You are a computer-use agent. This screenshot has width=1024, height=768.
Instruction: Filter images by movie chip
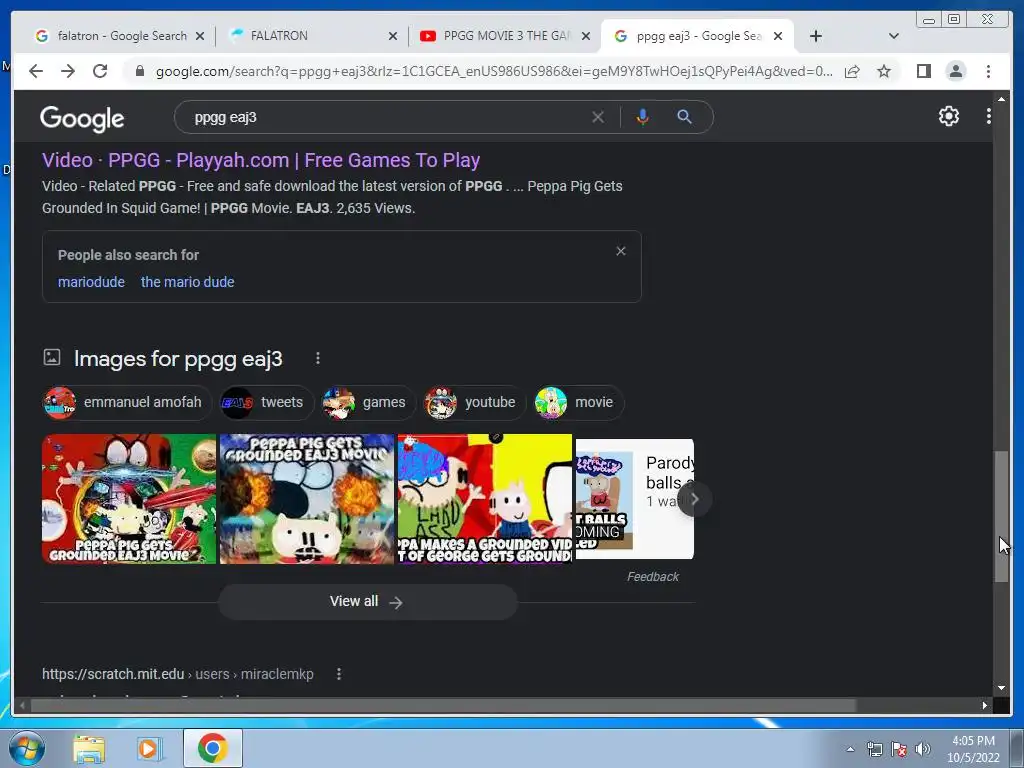pos(577,402)
